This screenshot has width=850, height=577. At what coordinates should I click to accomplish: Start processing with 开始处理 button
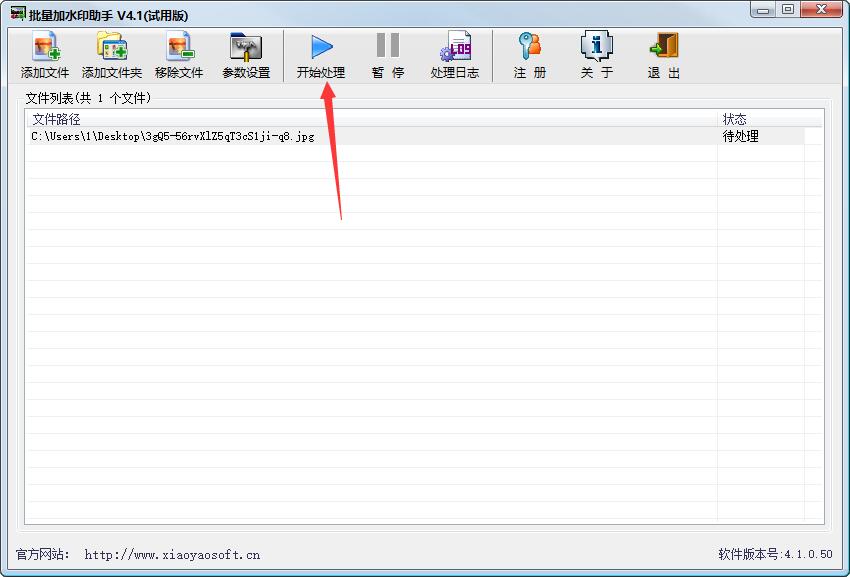tap(321, 55)
